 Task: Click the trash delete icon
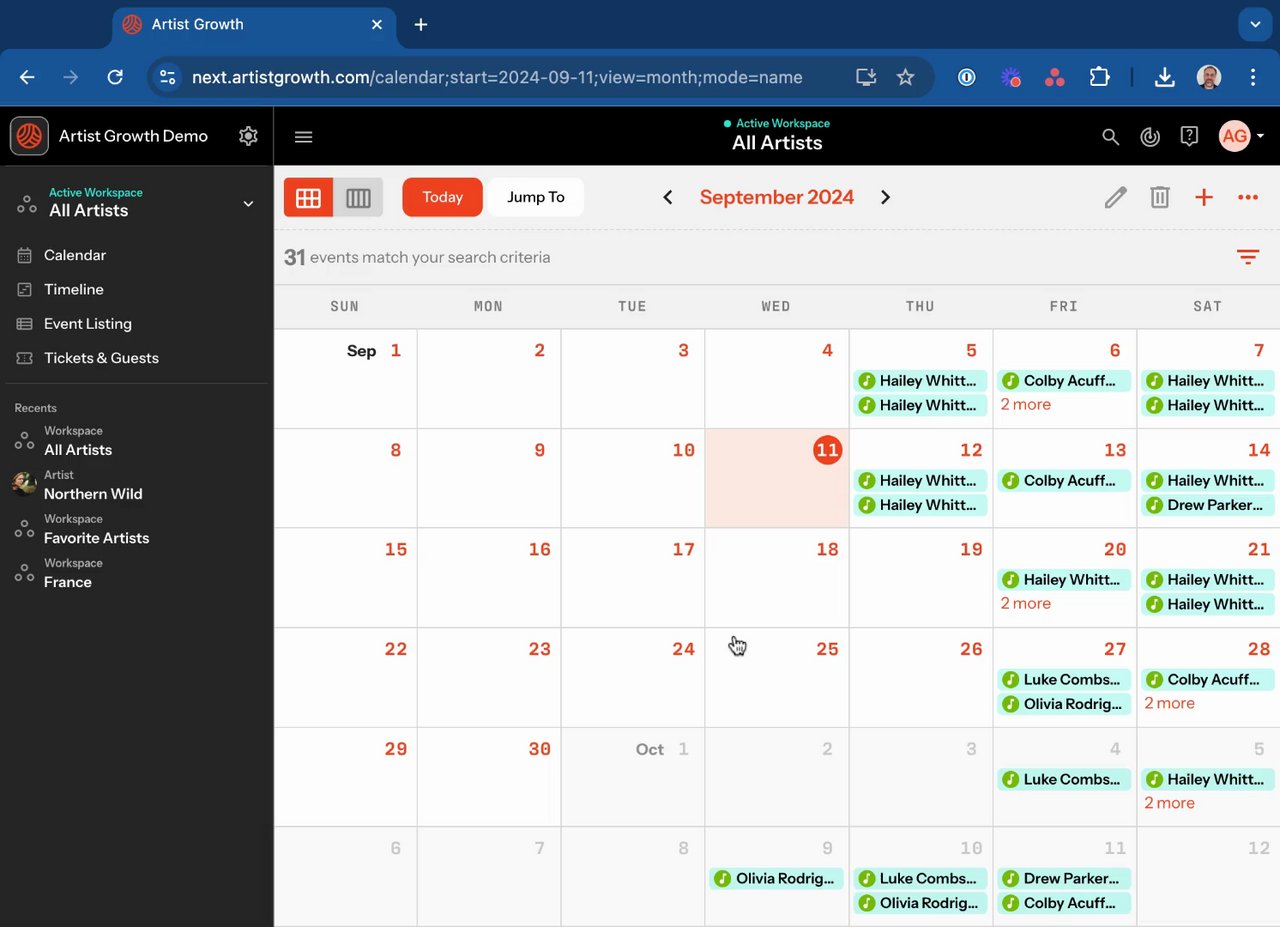[1160, 197]
